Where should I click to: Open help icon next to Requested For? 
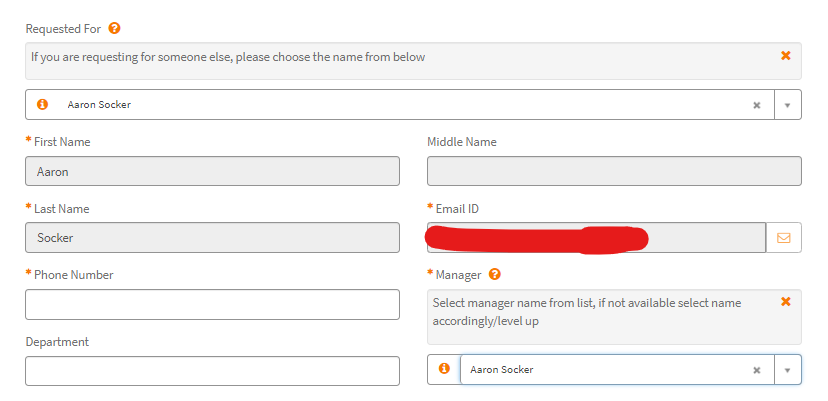pos(114,29)
